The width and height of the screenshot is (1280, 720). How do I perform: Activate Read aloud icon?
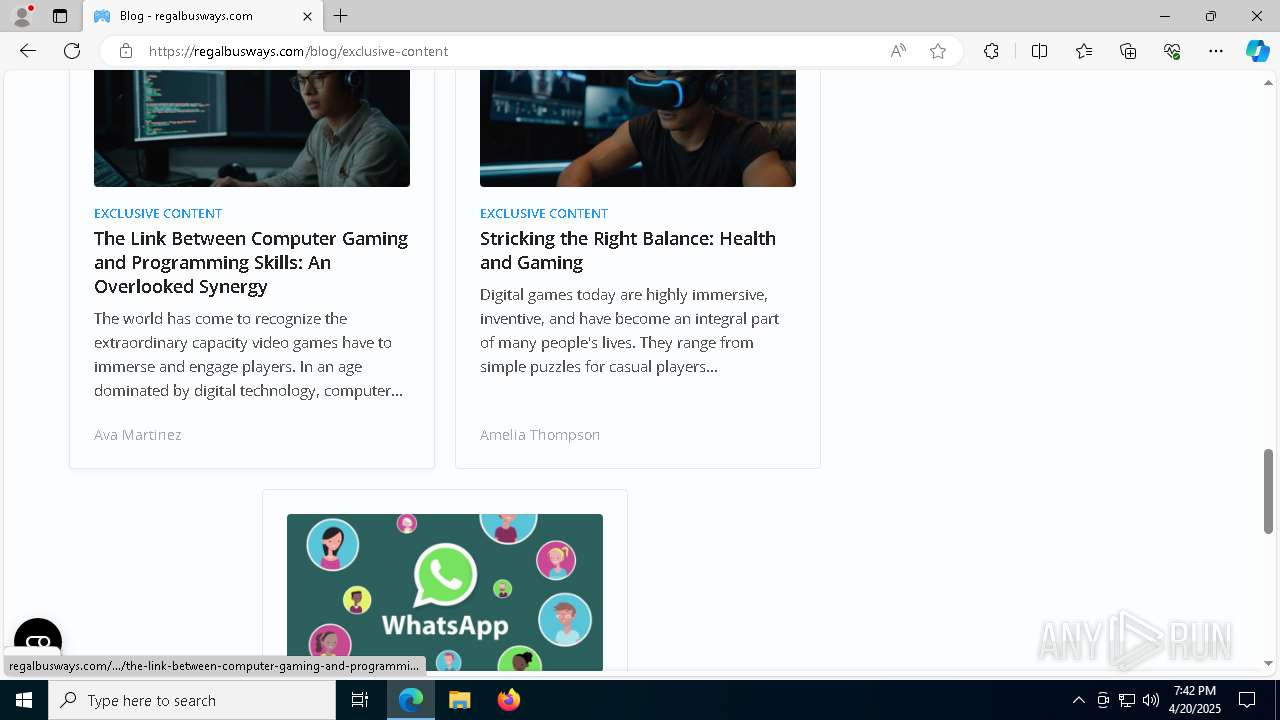pos(898,51)
